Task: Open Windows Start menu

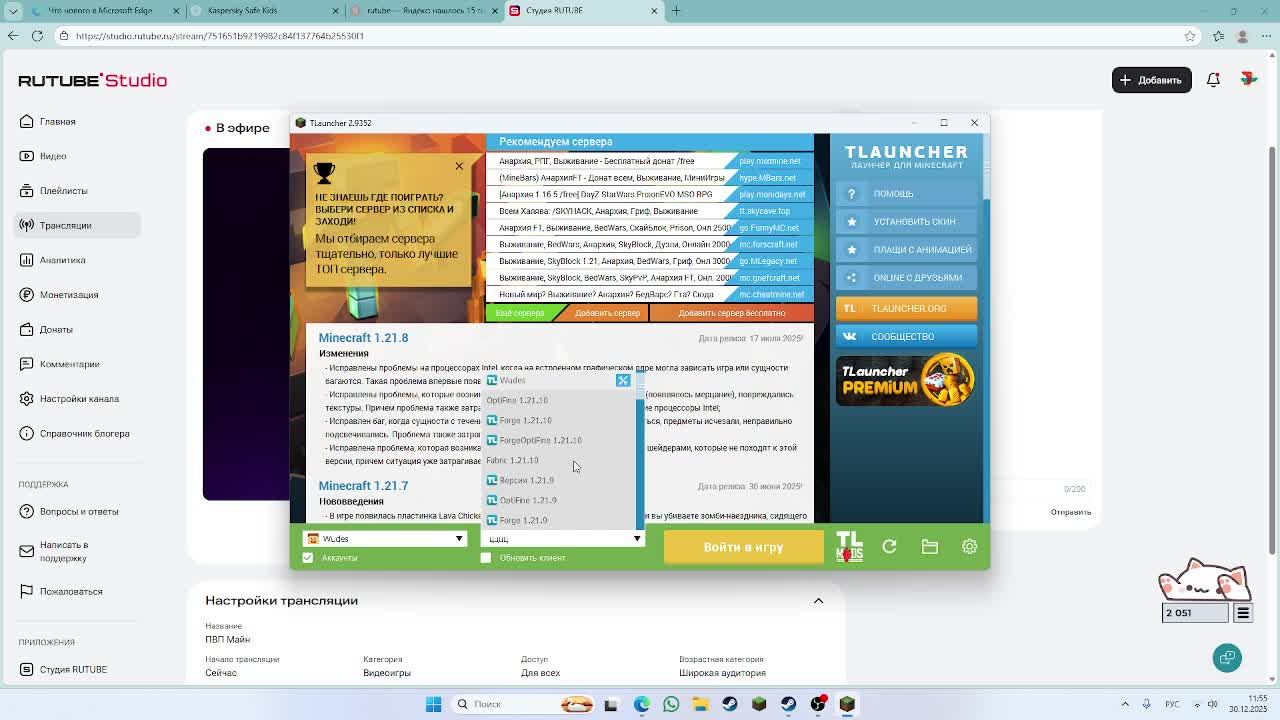Action: [433, 704]
